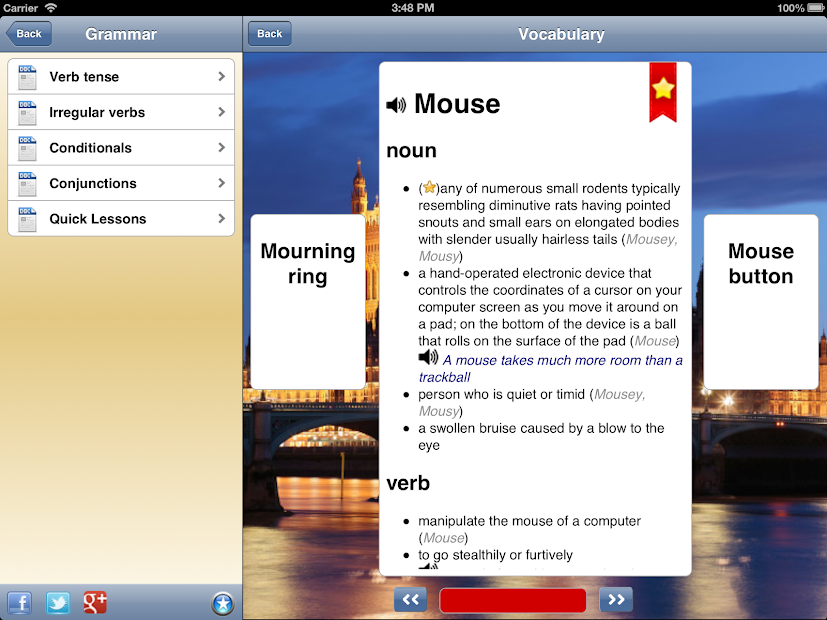Screen dimensions: 827x620
Task: Advance to the next flashcard
Action: 615,599
